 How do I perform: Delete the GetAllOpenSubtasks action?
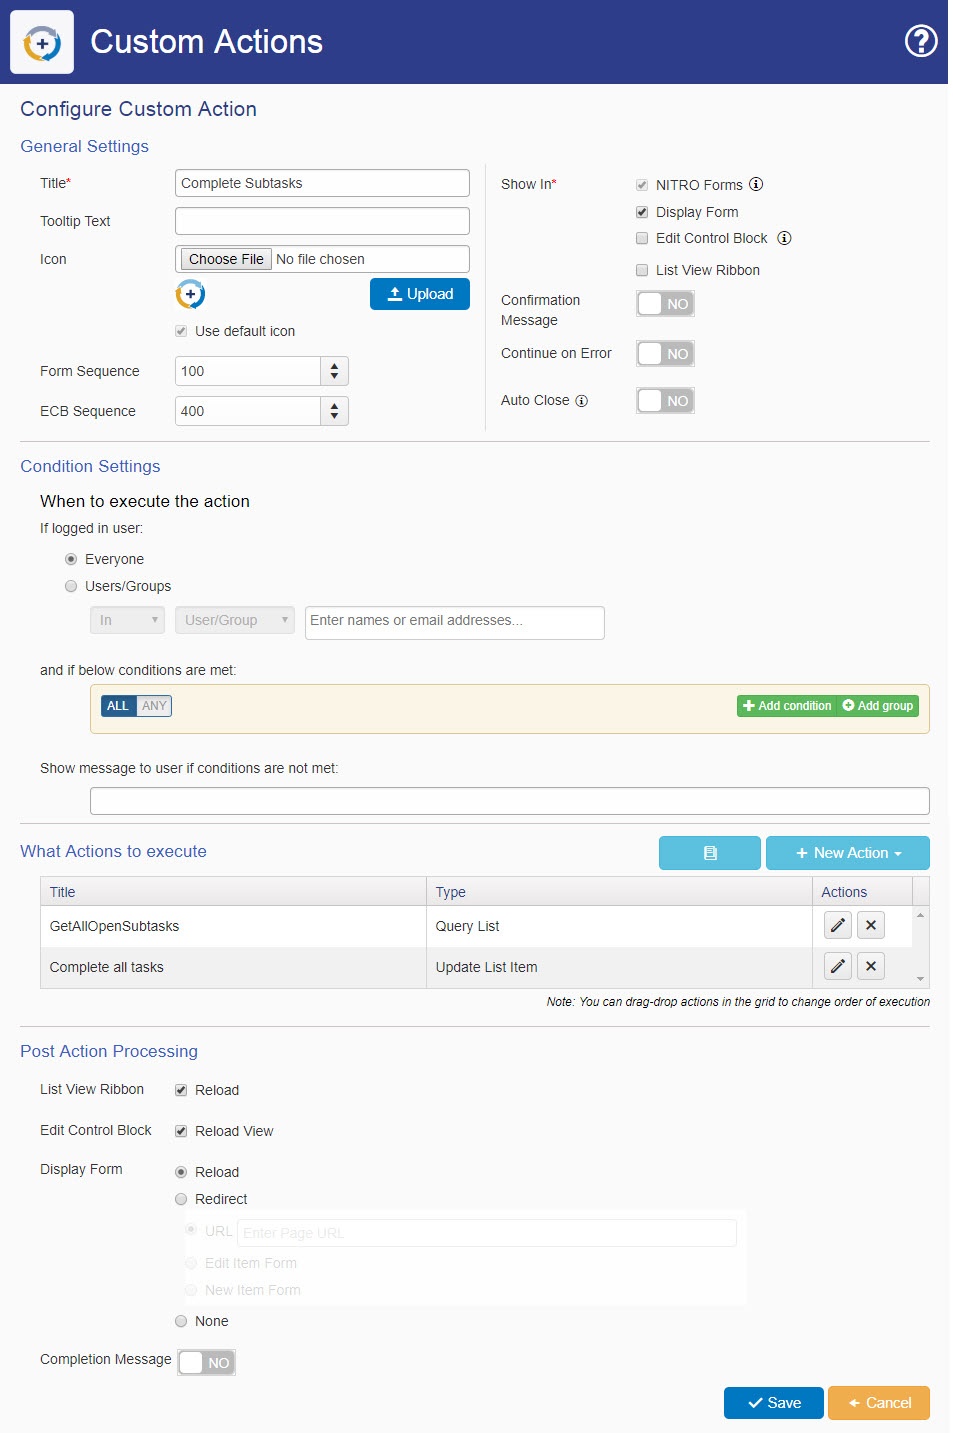point(871,925)
